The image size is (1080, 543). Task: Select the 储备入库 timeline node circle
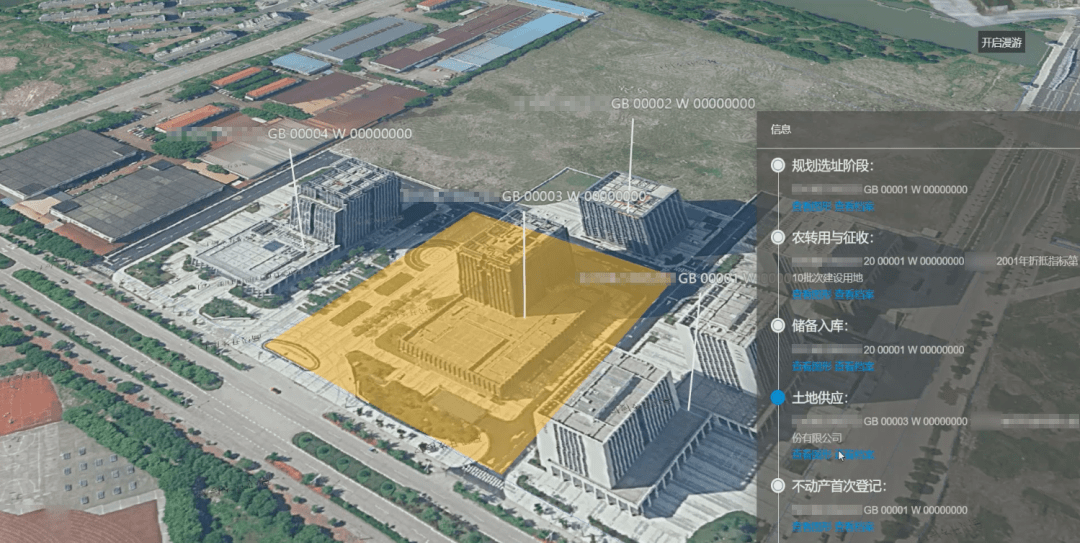pos(778,325)
